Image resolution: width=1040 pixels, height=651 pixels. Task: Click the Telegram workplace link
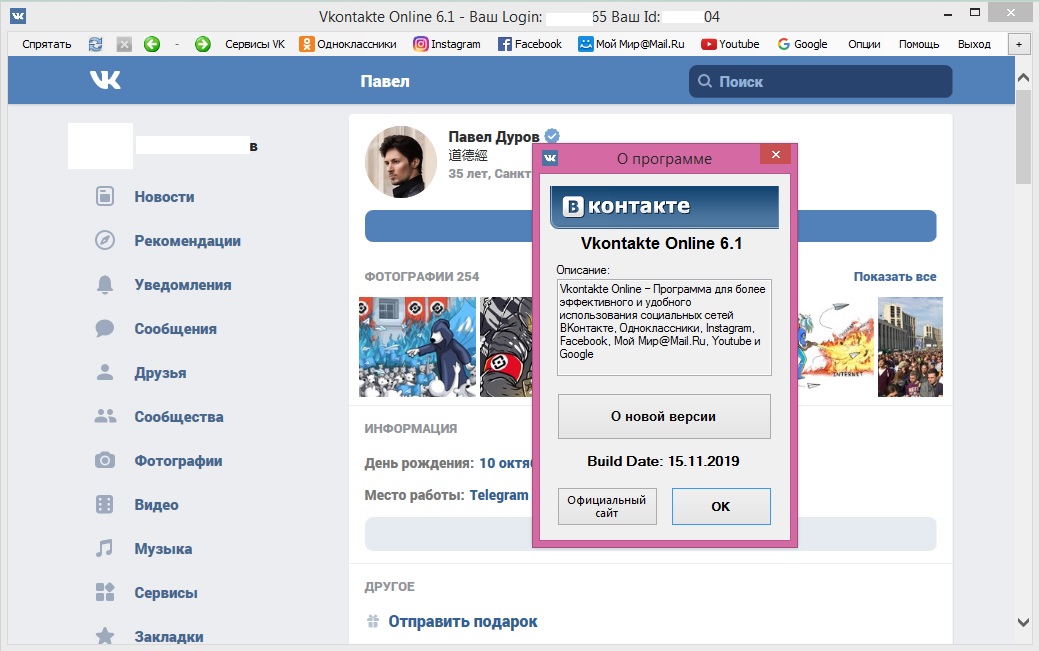coord(499,495)
